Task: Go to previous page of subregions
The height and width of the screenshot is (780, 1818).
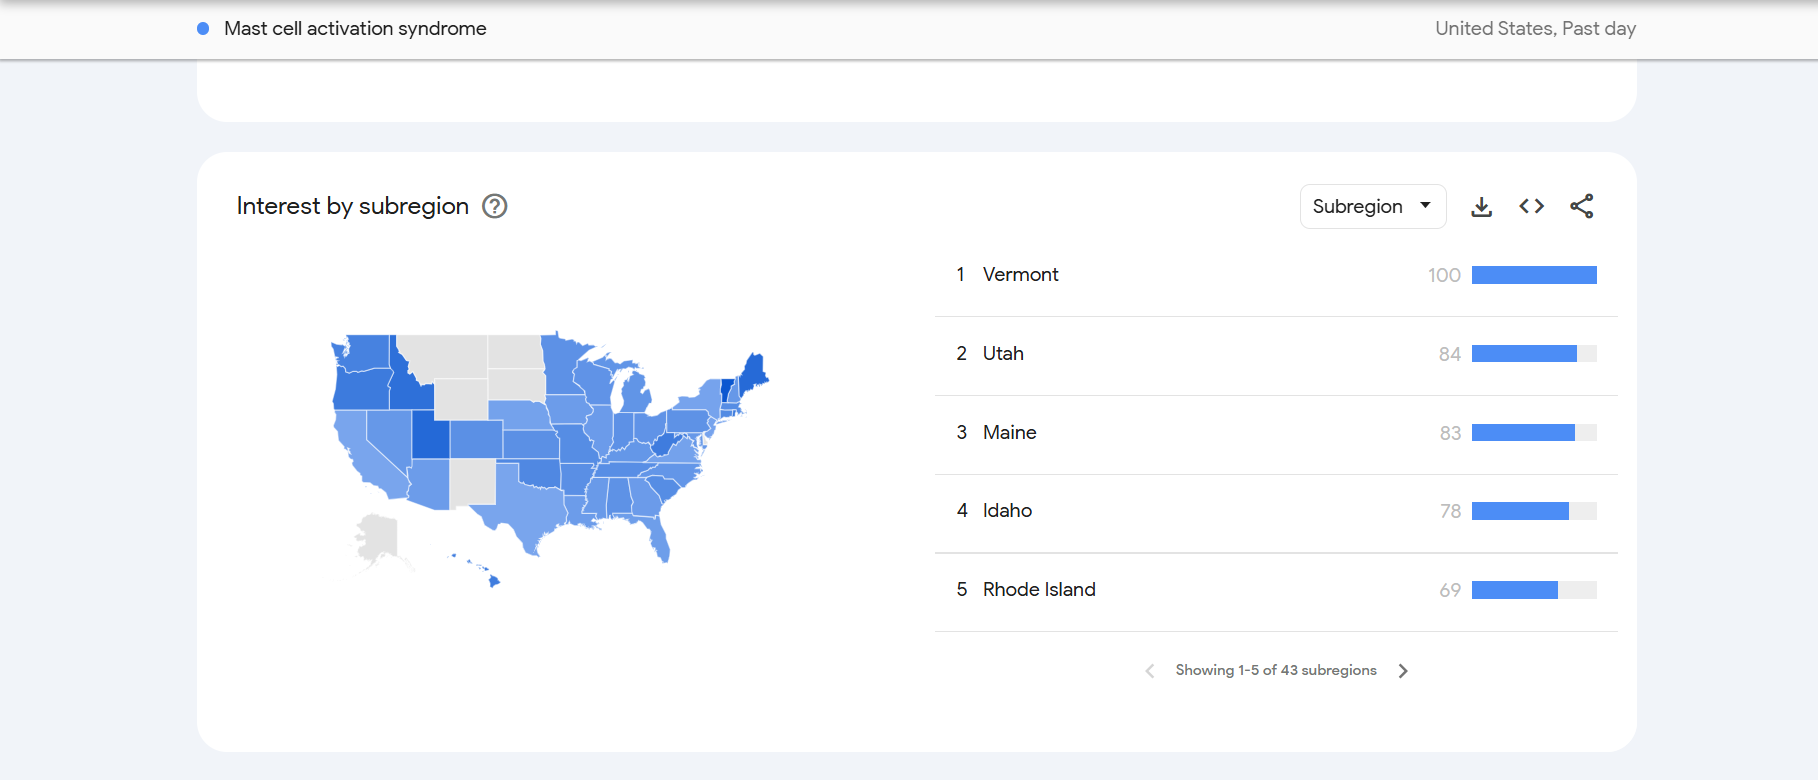Action: pyautogui.click(x=1150, y=671)
